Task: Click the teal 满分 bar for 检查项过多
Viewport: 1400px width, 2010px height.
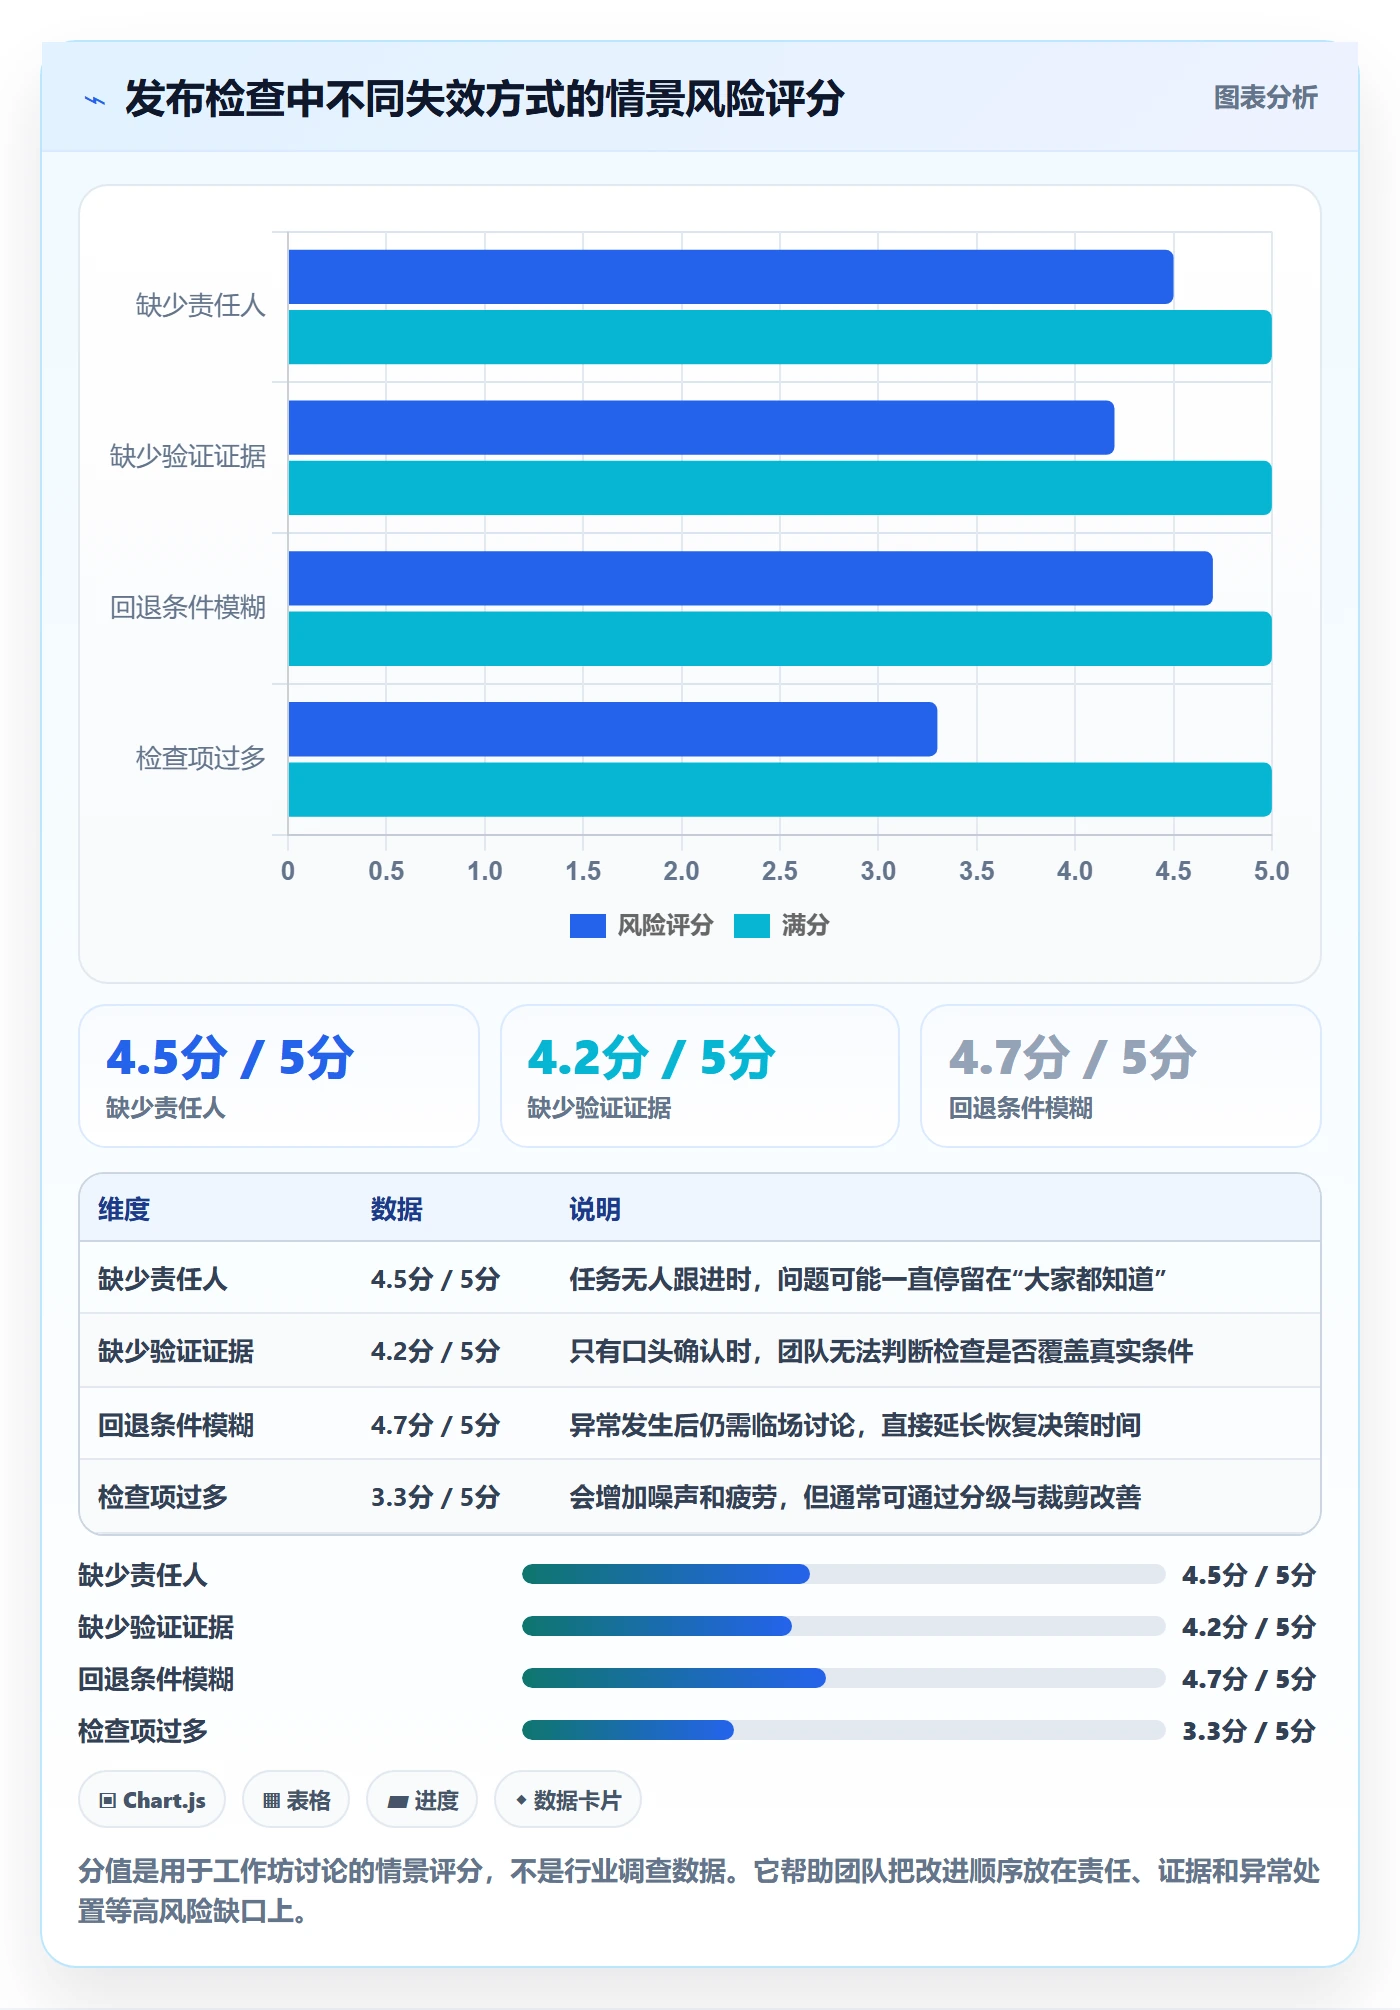Action: (780, 790)
